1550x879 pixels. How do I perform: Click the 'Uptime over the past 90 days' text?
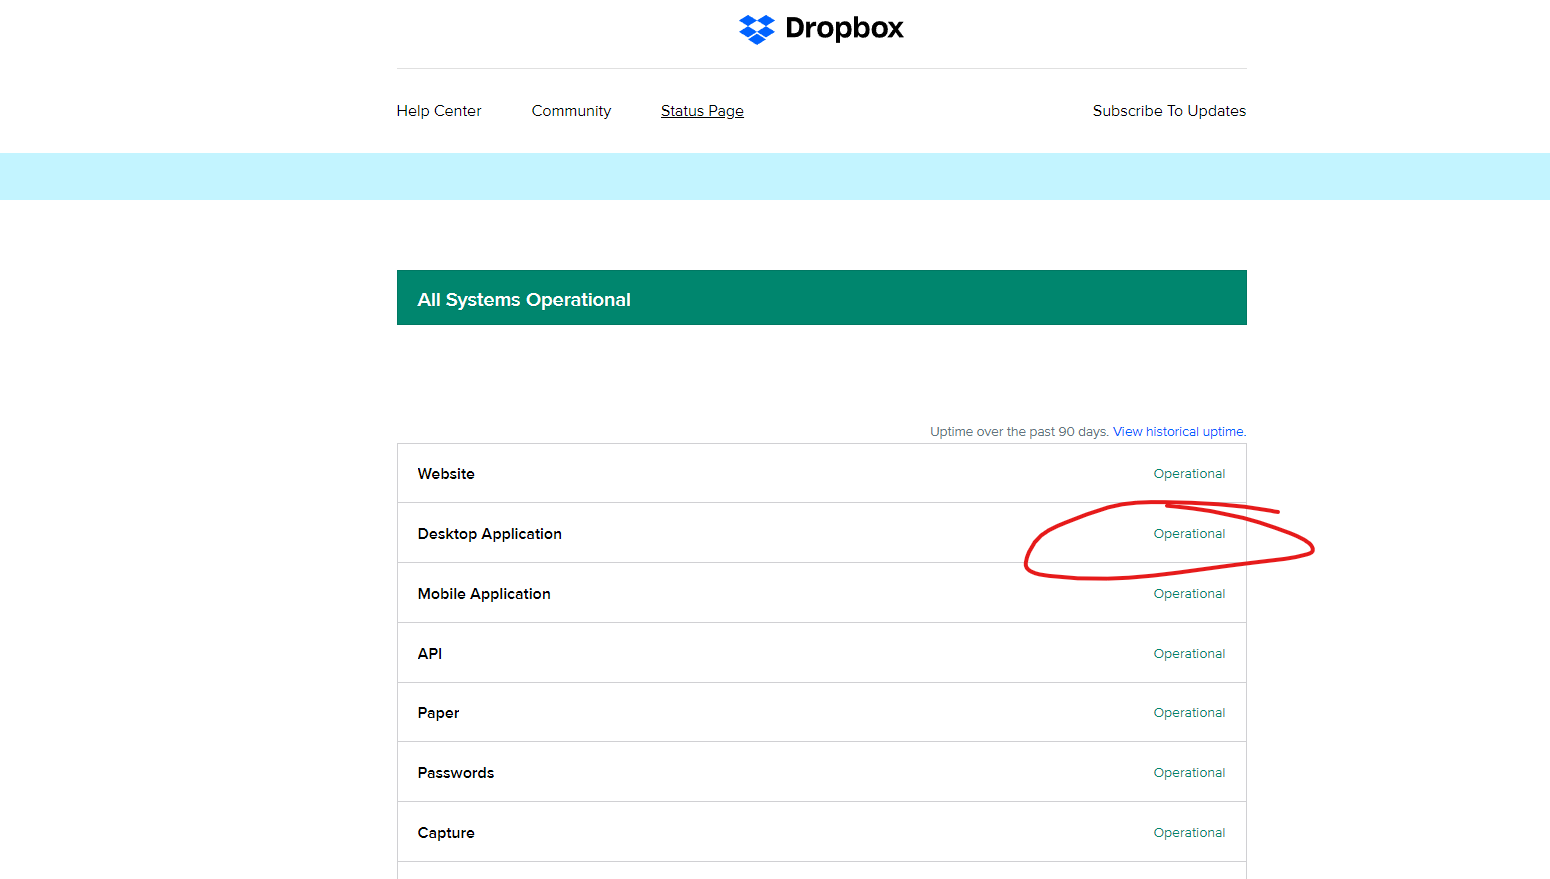click(1019, 432)
